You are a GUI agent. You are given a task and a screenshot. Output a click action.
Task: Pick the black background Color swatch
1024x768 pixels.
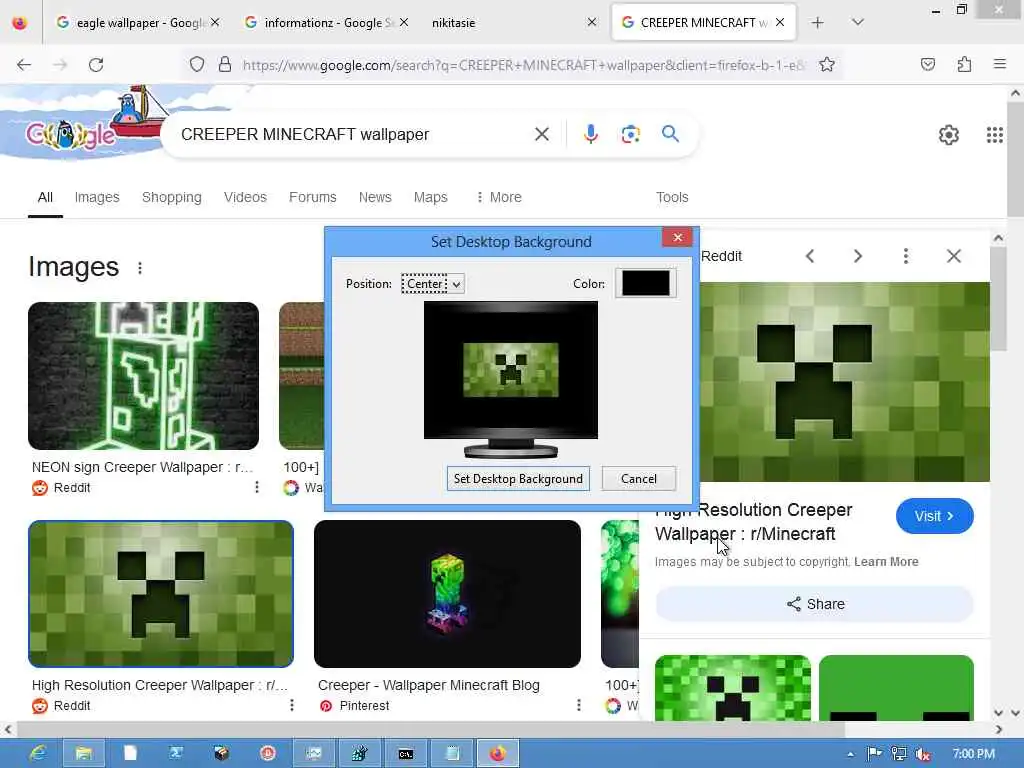point(645,283)
